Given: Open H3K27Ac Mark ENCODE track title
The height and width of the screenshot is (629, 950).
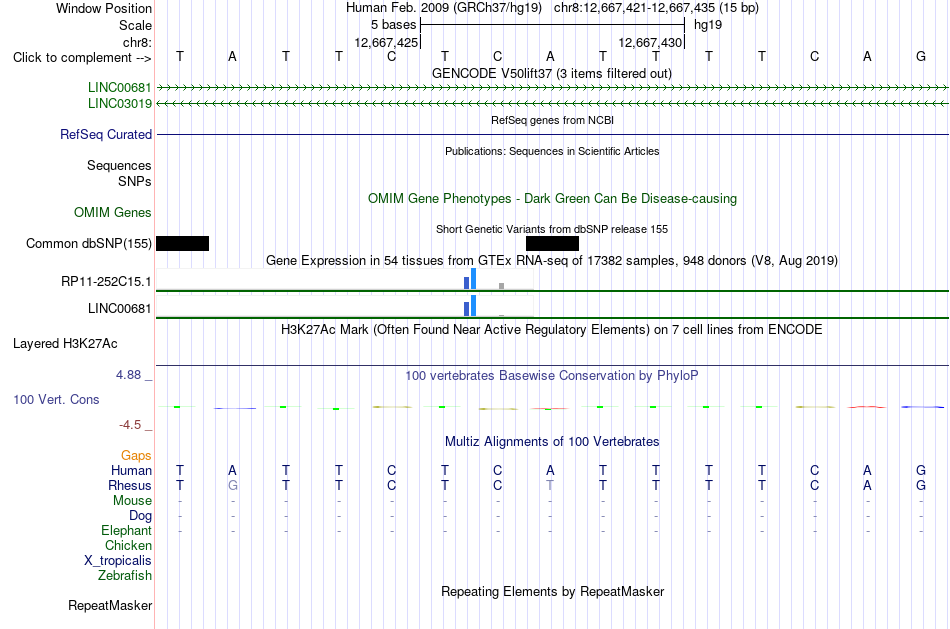Looking at the screenshot, I should click(551, 330).
